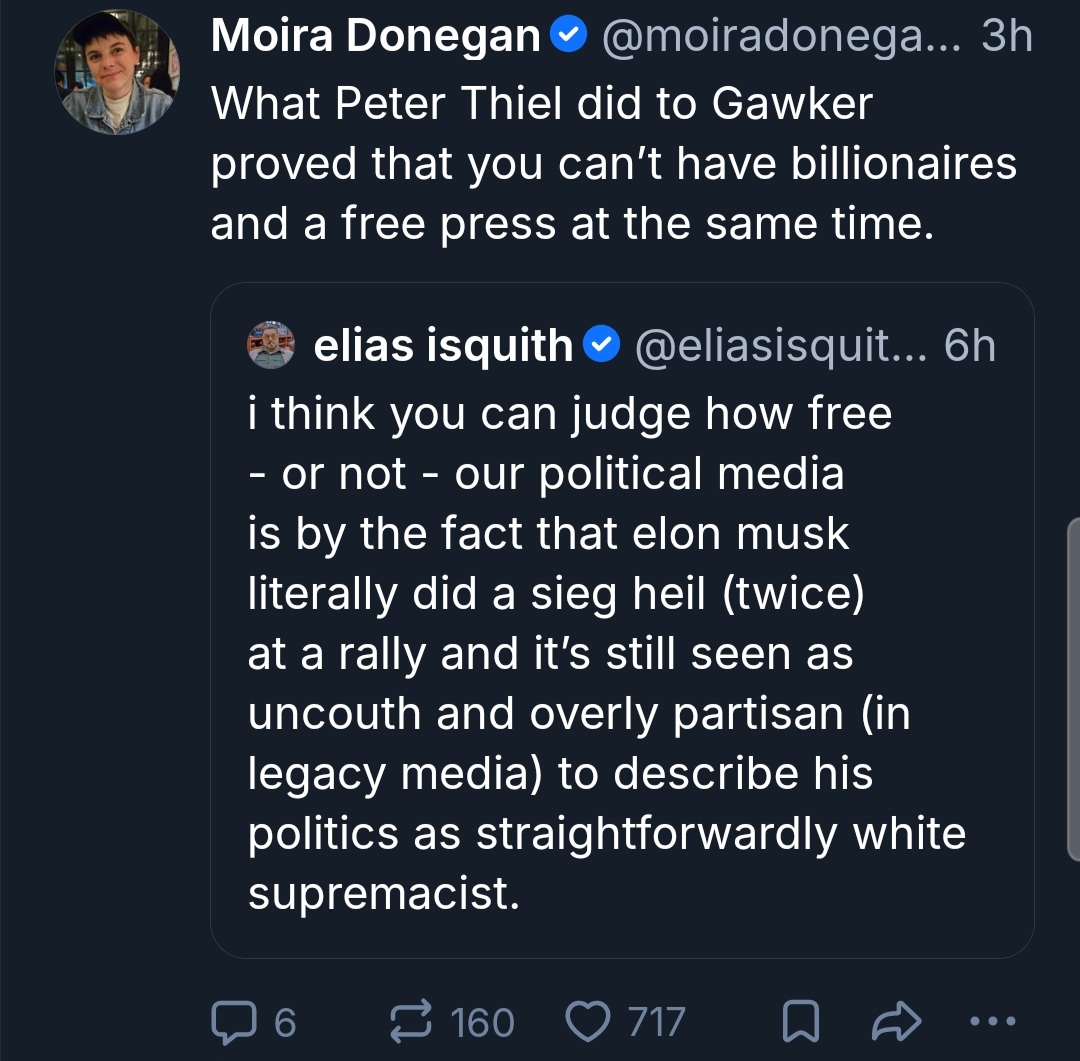Click the 3h timestamp
The width and height of the screenshot is (1080, 1061).
(x=1006, y=37)
